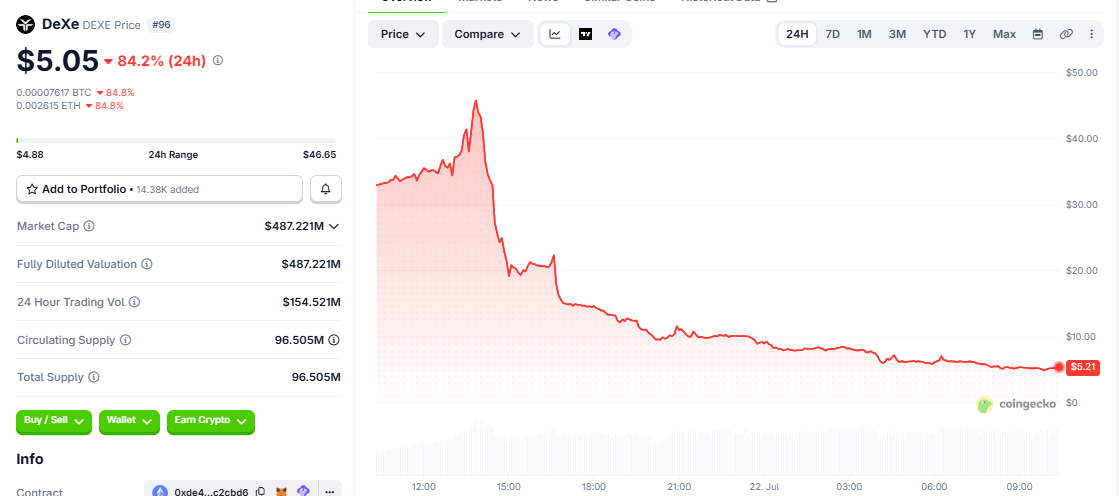Viewport: 1119px width, 496px height.
Task: Open the calendar date range picker
Action: click(1038, 34)
